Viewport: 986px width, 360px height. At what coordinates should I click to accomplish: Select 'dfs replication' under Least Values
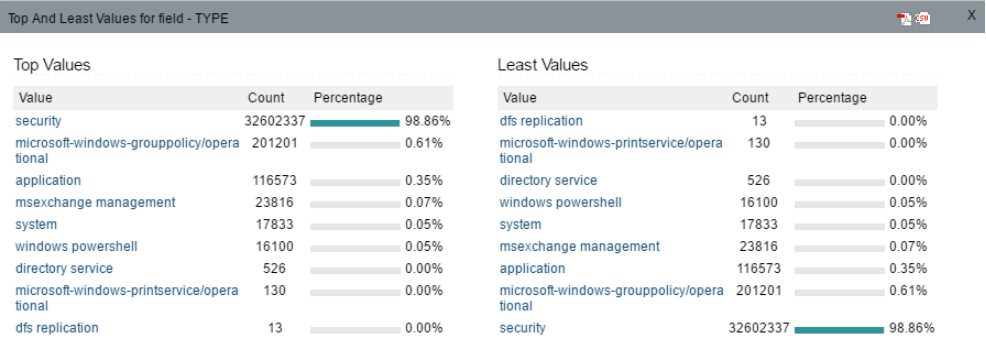point(541,121)
